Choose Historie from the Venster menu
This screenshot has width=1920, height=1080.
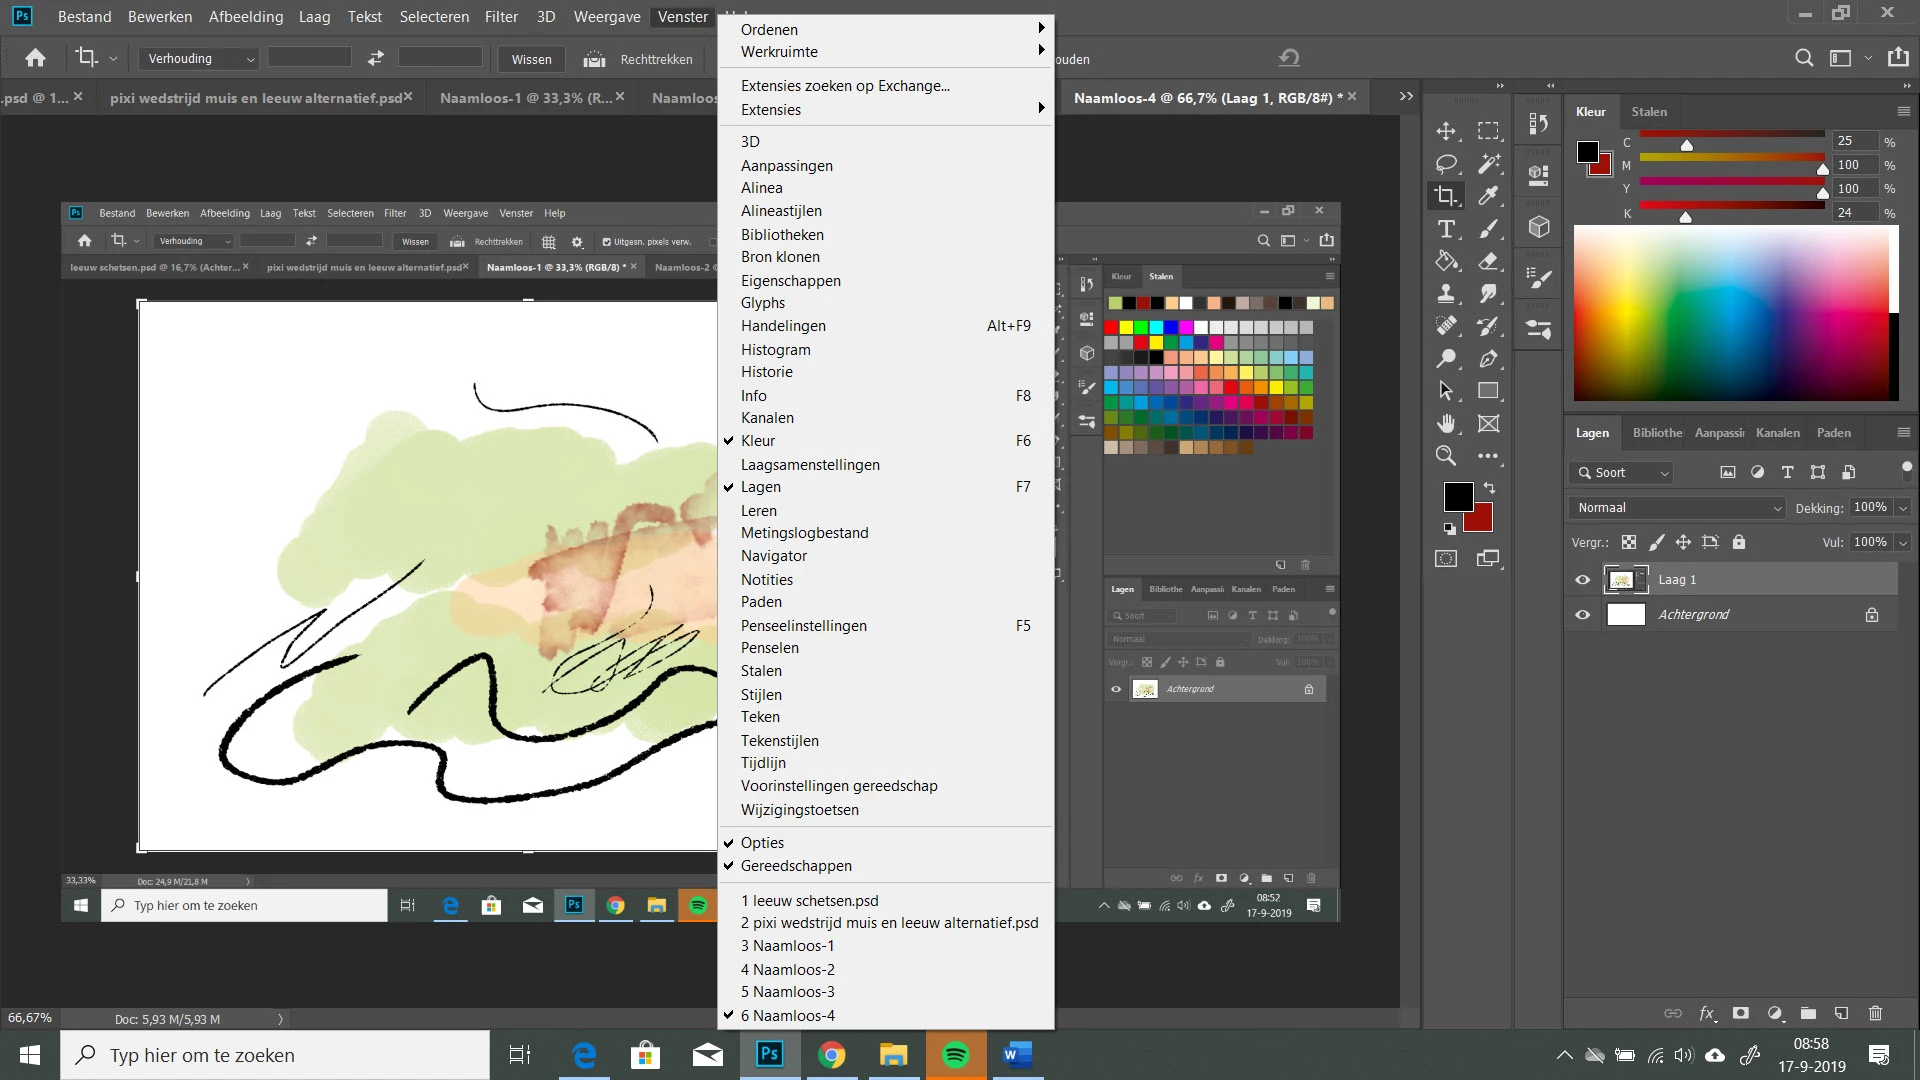(766, 372)
